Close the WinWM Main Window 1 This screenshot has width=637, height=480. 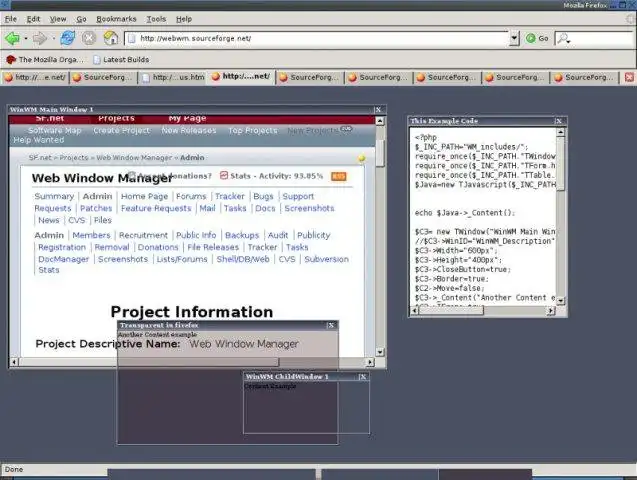tap(378, 110)
